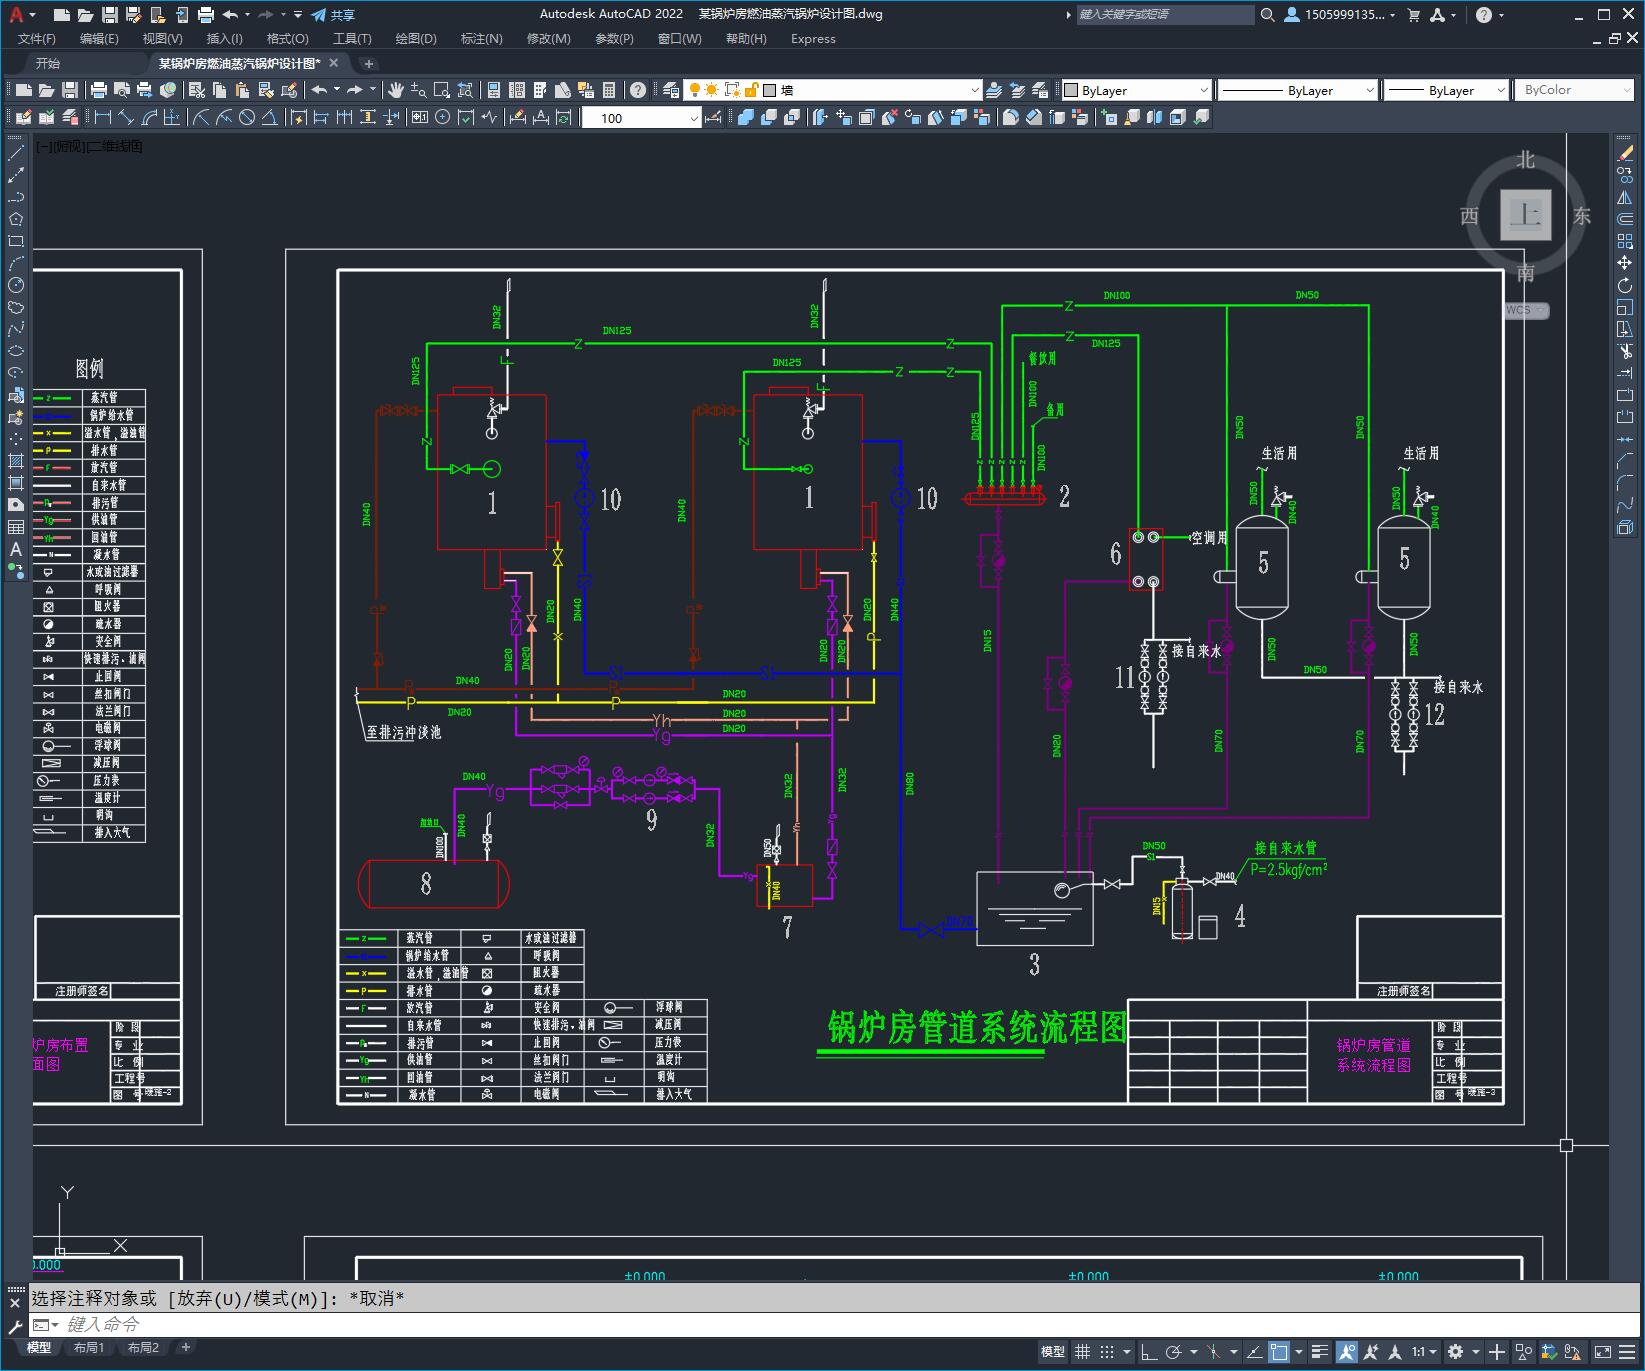Click the Pan hand tool icon
This screenshot has height=1371, width=1645.
click(395, 90)
